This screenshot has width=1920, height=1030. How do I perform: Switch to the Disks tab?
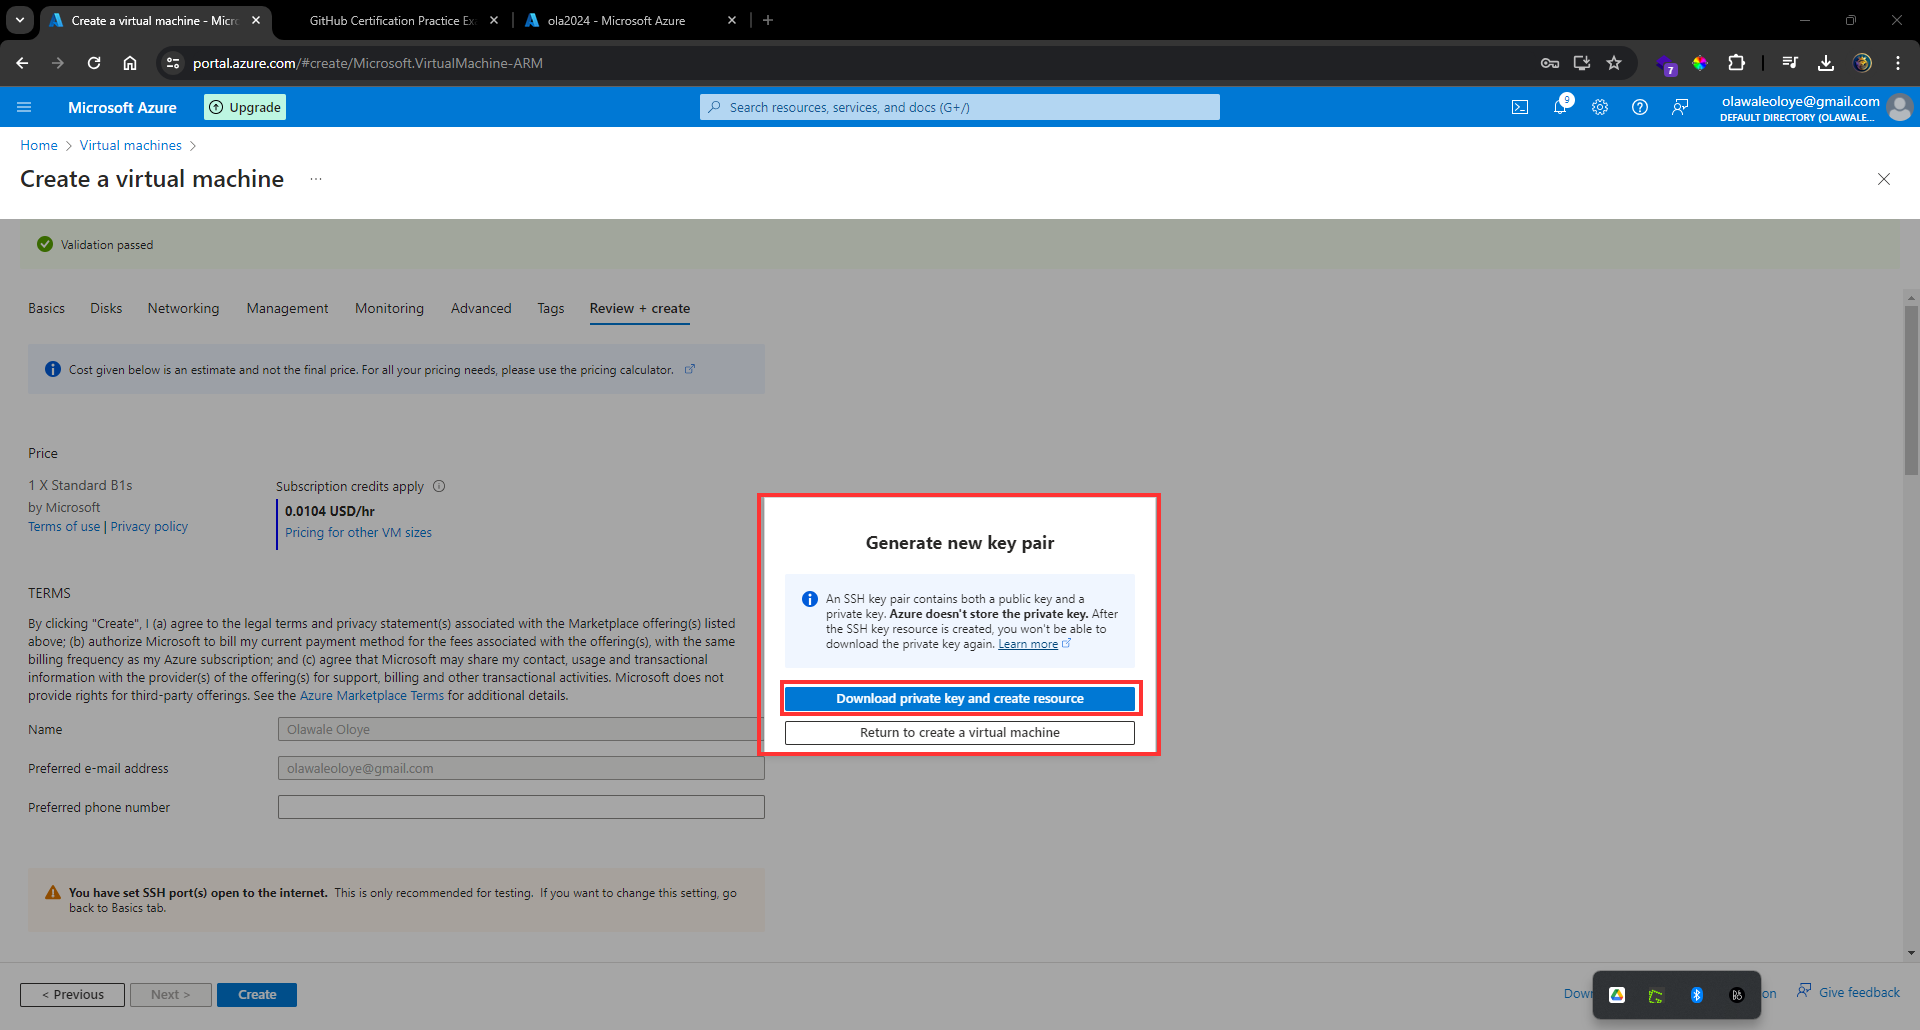(106, 308)
